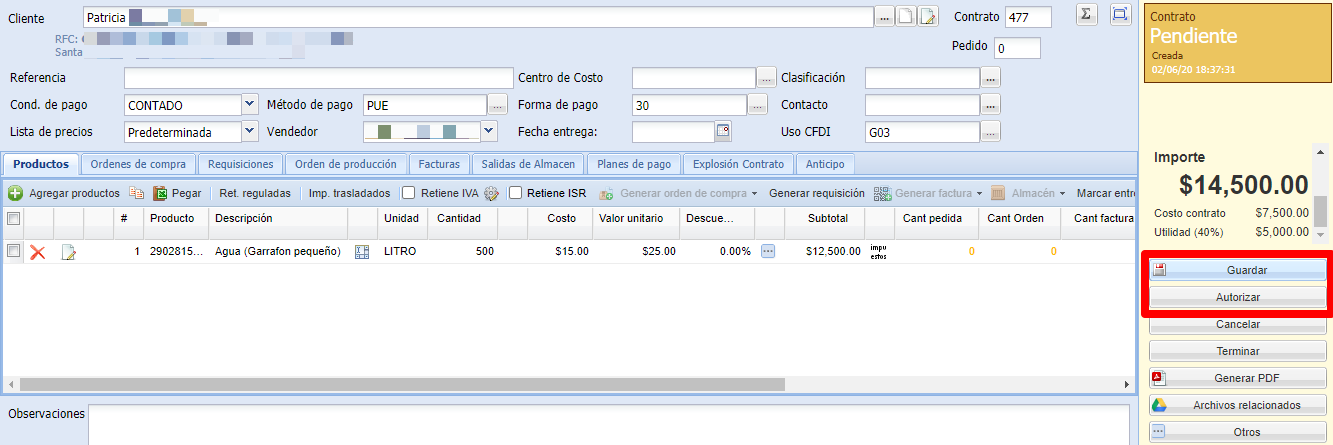The height and width of the screenshot is (445, 1333).
Task: Click the Pedido number field
Action: click(1018, 48)
